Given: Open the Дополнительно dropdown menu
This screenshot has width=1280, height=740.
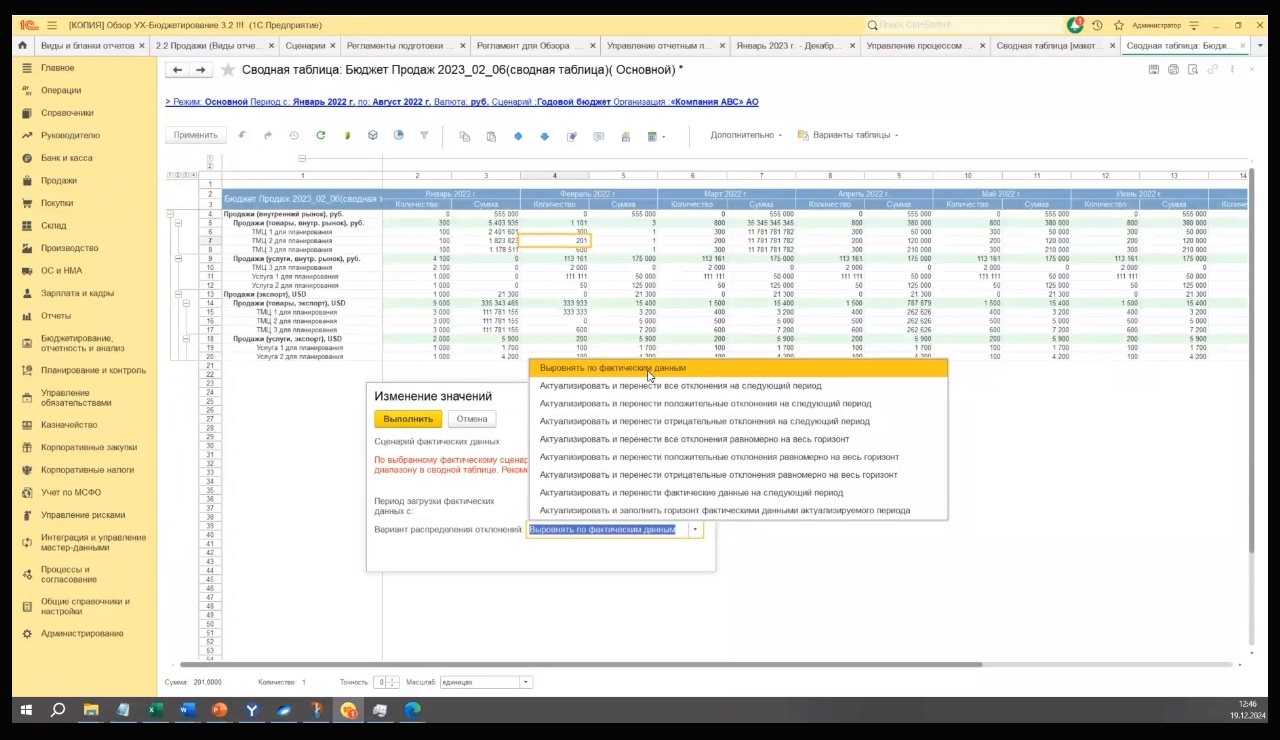Looking at the screenshot, I should [x=745, y=135].
